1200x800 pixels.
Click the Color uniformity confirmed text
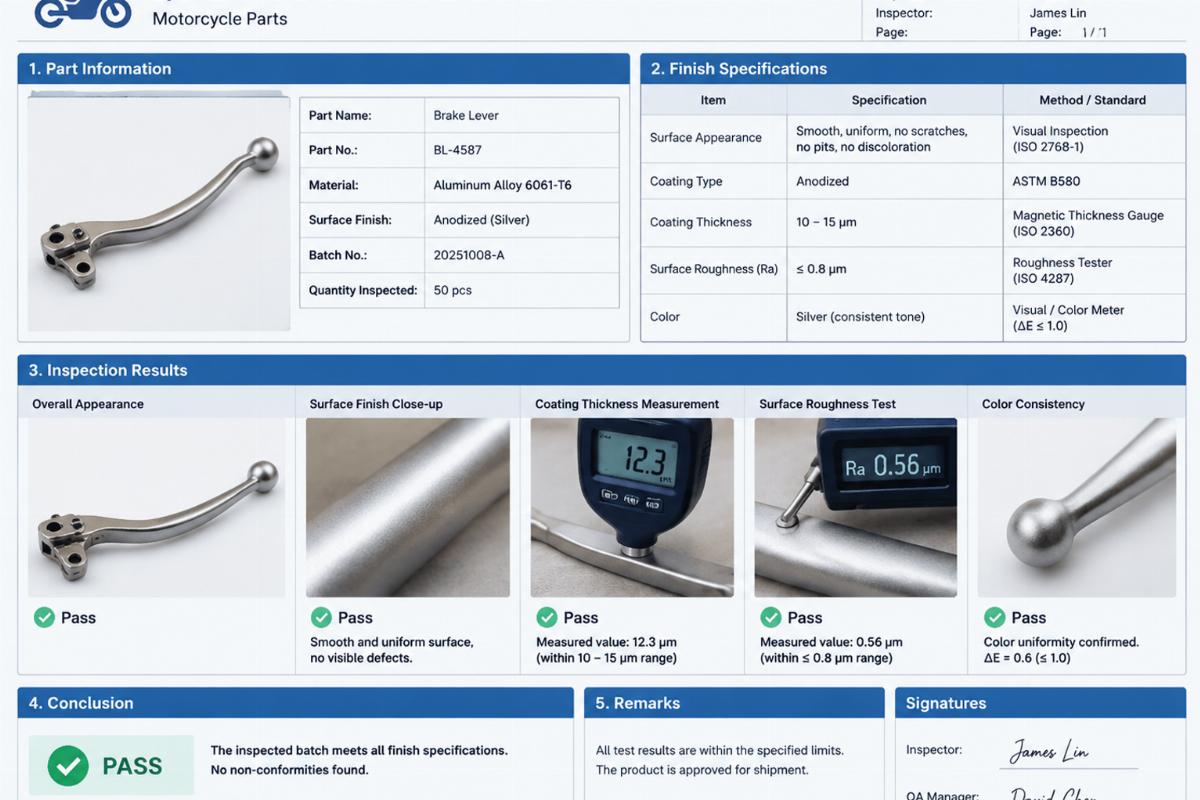(x=1061, y=642)
